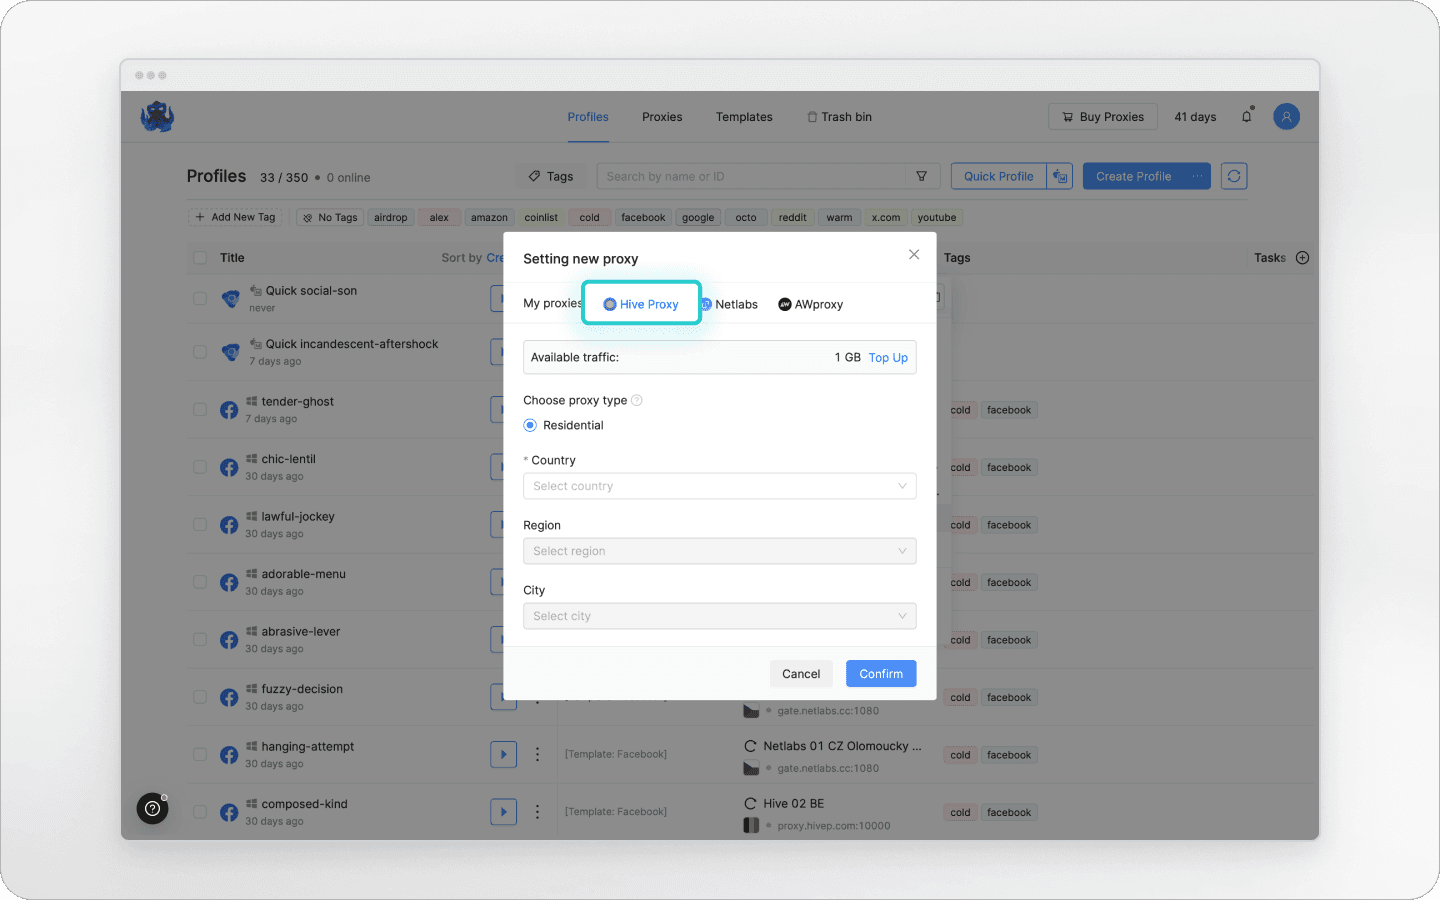Screen dimensions: 1440x900
Task: Switch to the Hive Proxy tab
Action: [641, 304]
